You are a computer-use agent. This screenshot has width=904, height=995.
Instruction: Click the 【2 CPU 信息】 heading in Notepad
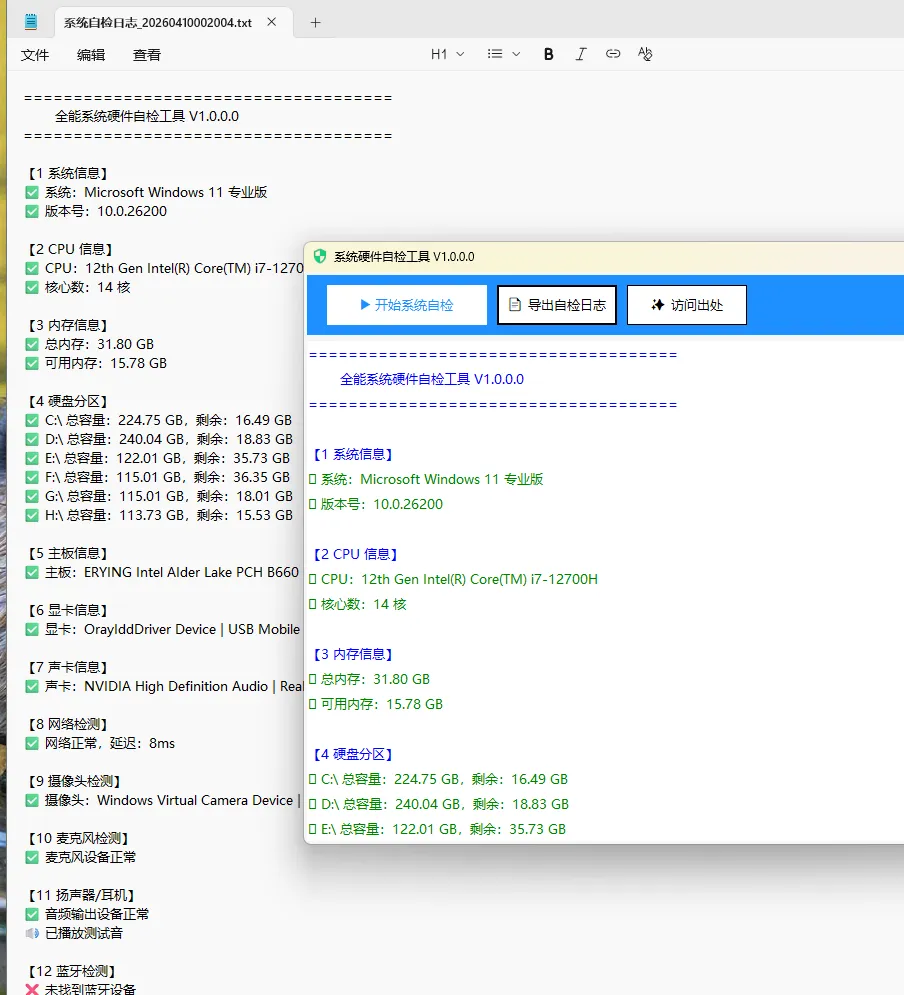[70, 249]
